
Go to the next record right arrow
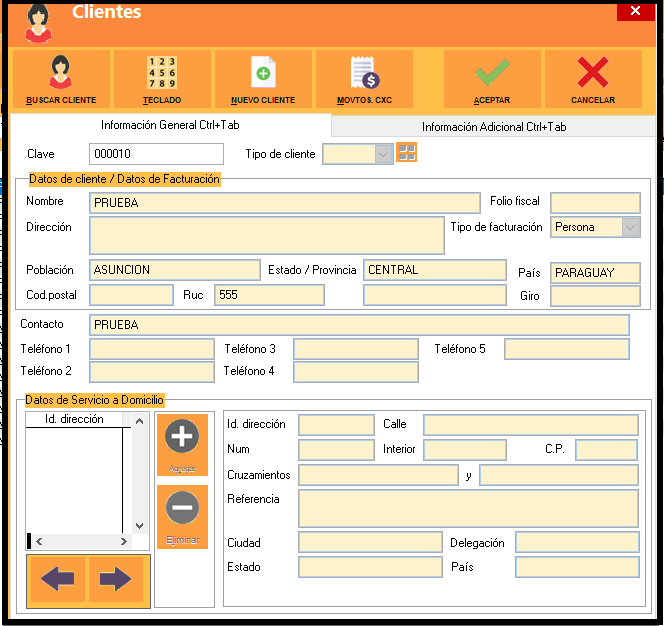coord(116,579)
